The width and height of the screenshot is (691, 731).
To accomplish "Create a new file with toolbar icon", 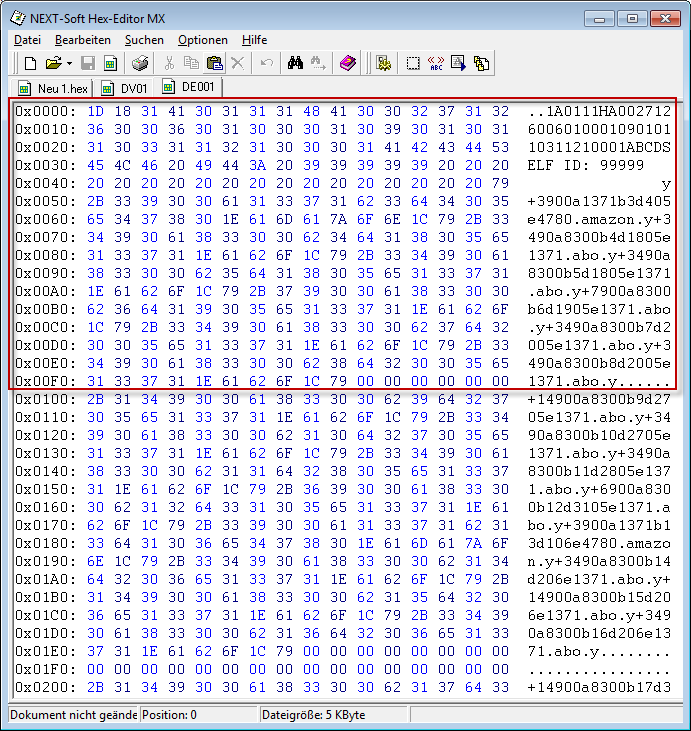I will click(x=30, y=63).
